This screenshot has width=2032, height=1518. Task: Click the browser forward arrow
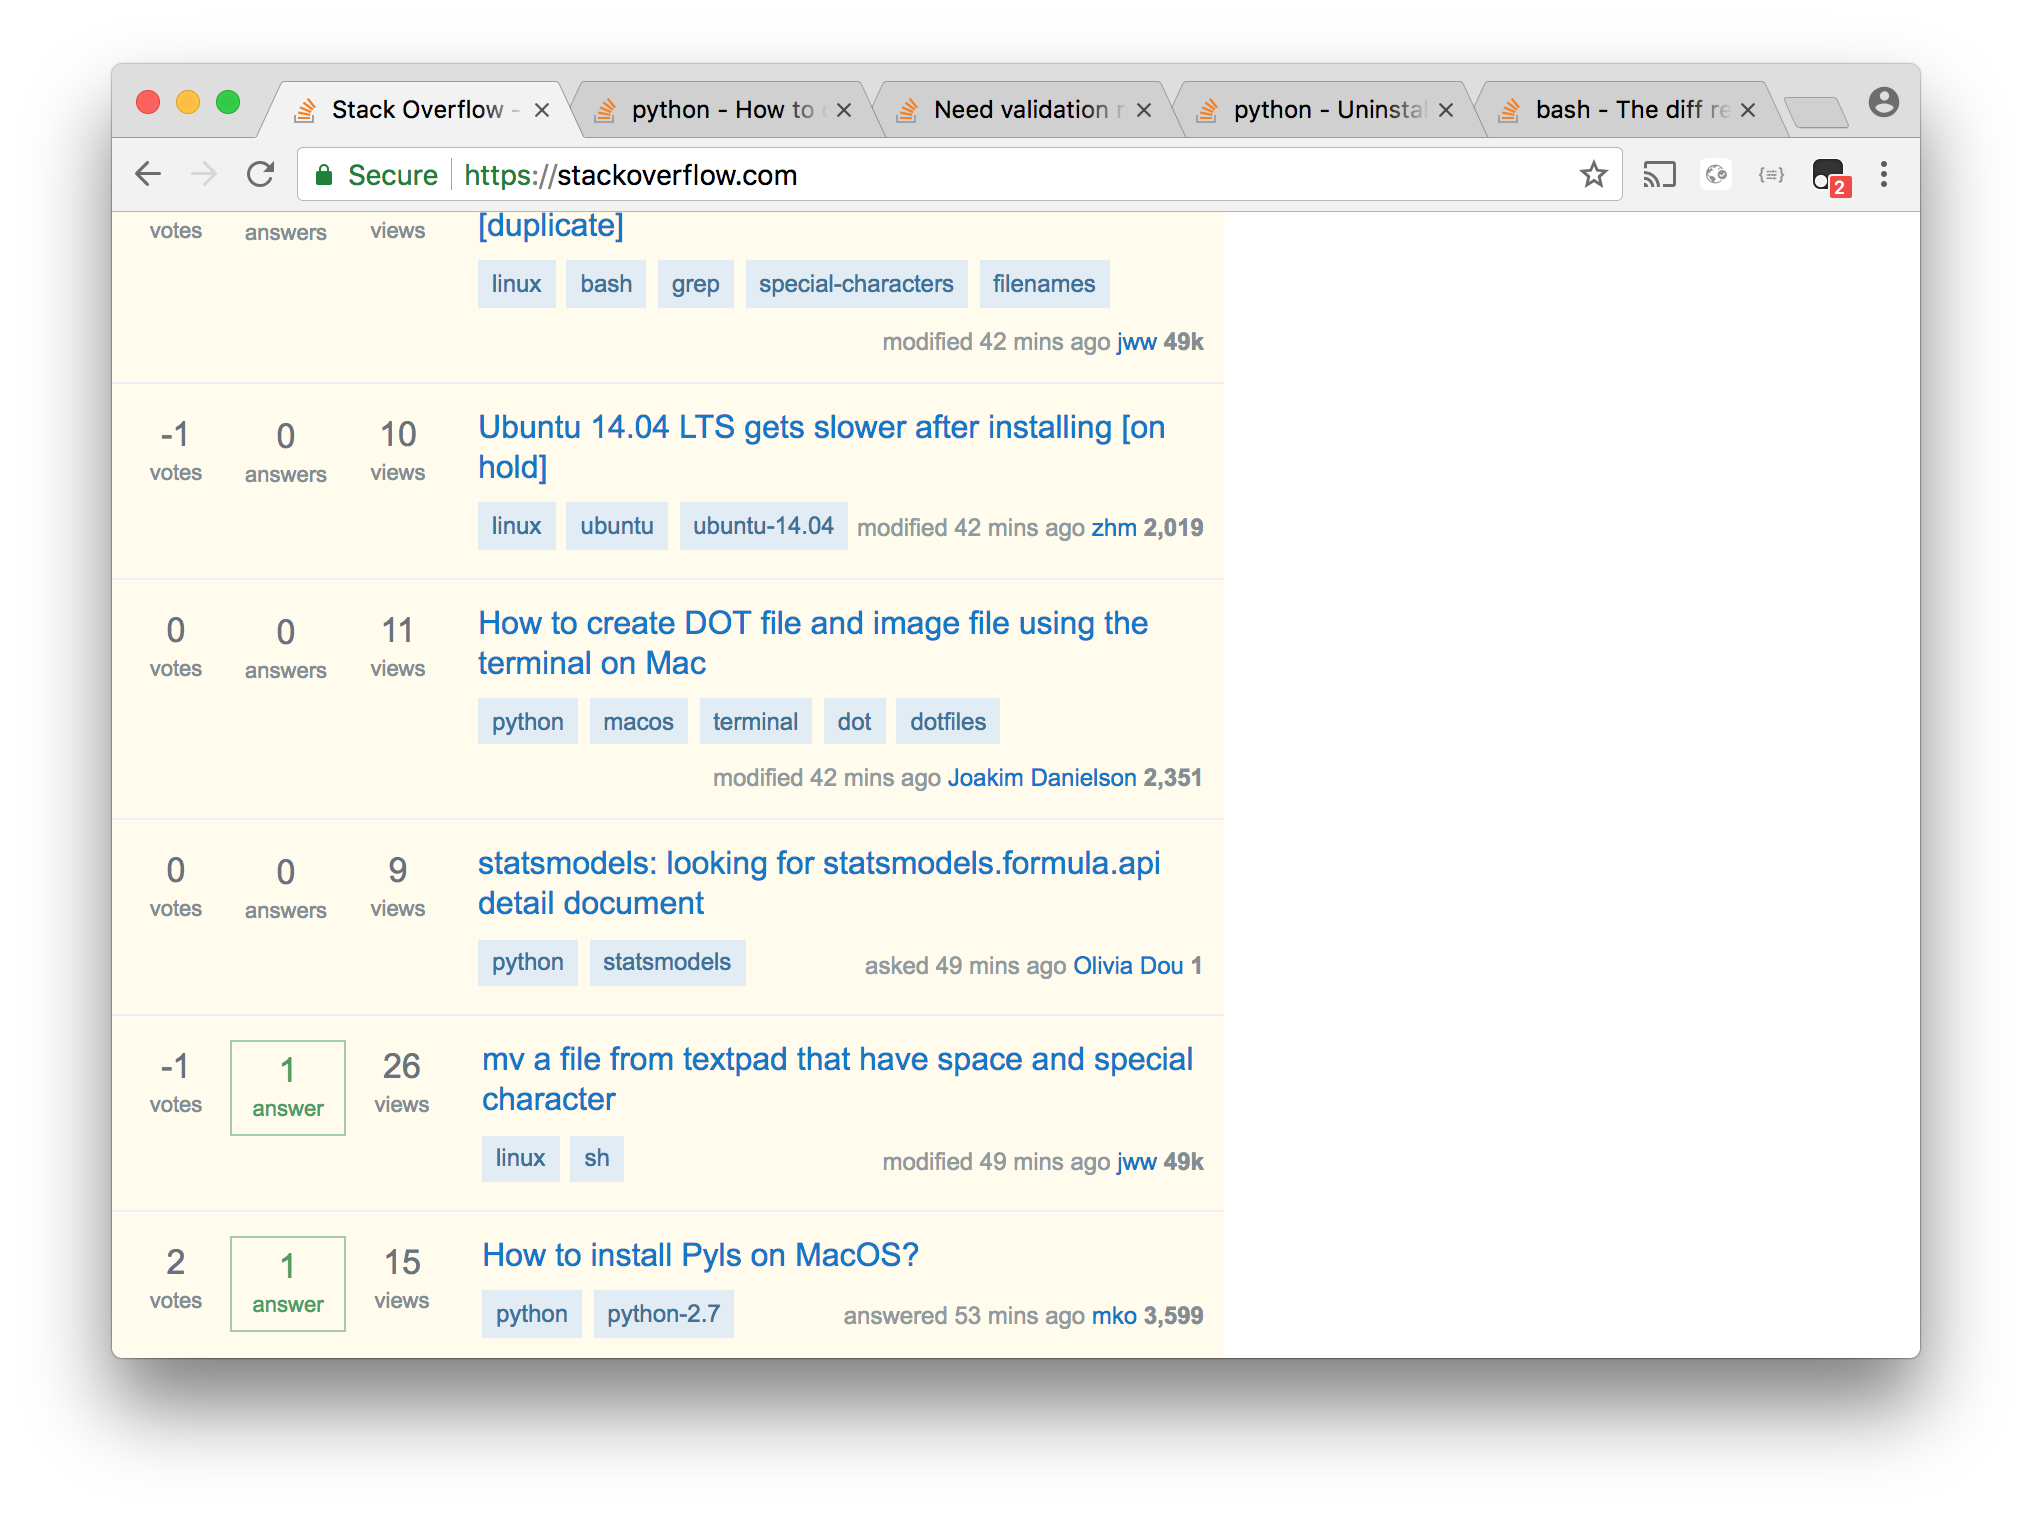[x=204, y=174]
